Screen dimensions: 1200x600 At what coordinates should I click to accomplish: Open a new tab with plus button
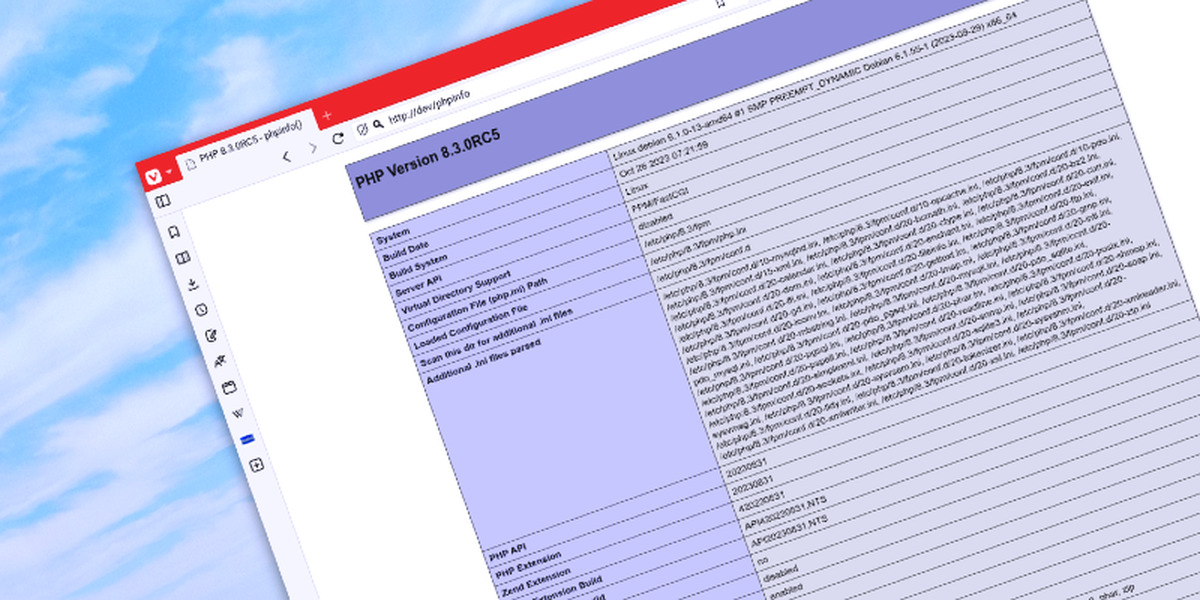pyautogui.click(x=326, y=115)
